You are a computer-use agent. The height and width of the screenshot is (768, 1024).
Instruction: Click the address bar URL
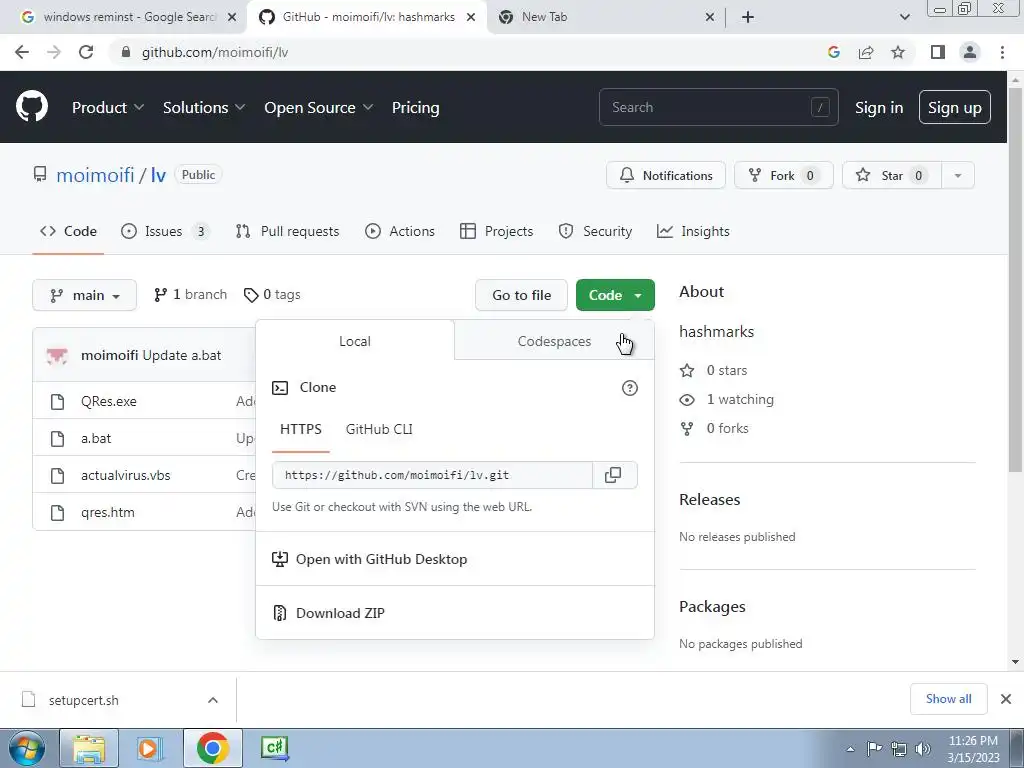pyautogui.click(x=215, y=52)
